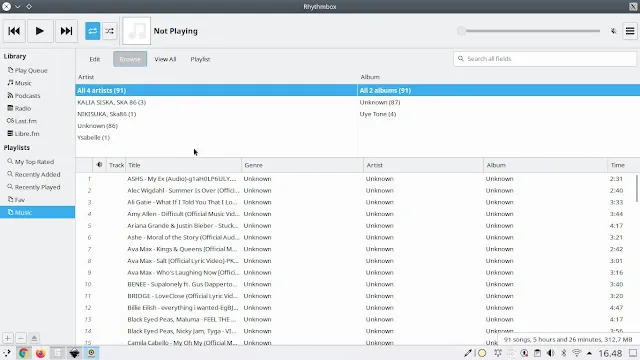The height and width of the screenshot is (360, 640).
Task: Filter by album Uye Tone (4)
Action: tap(499, 114)
